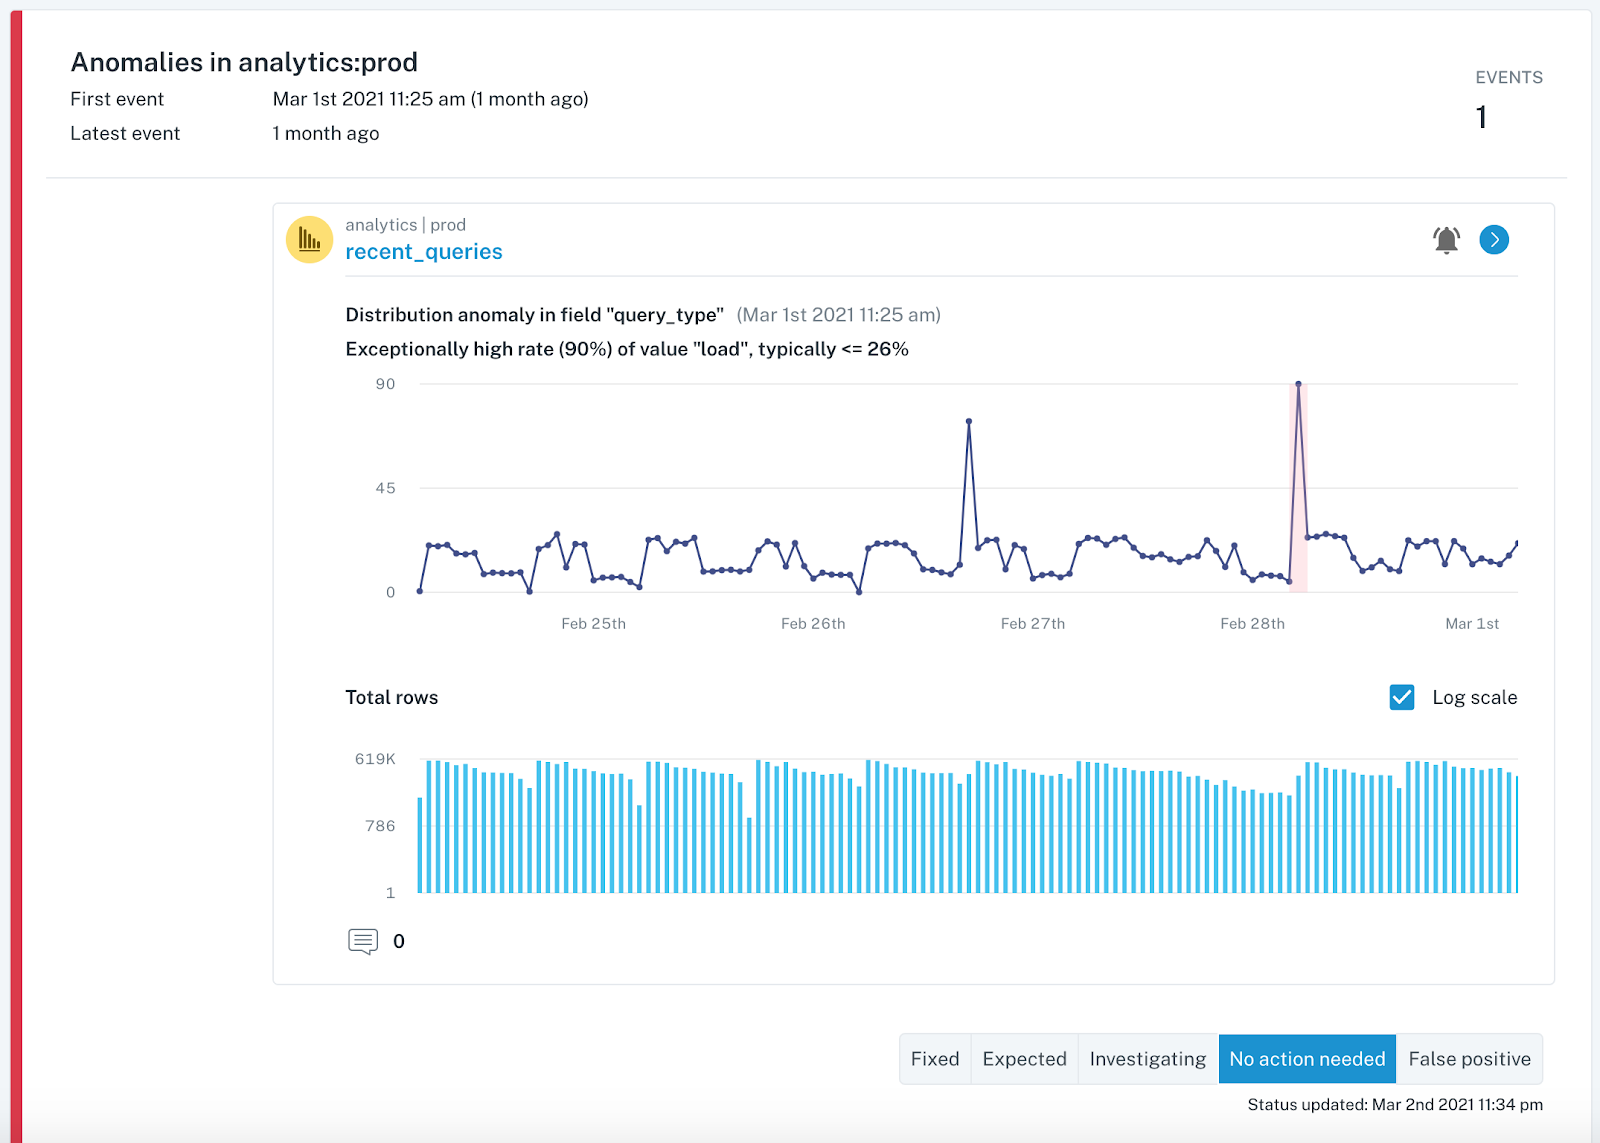
Task: Select the No action needed status
Action: (x=1307, y=1059)
